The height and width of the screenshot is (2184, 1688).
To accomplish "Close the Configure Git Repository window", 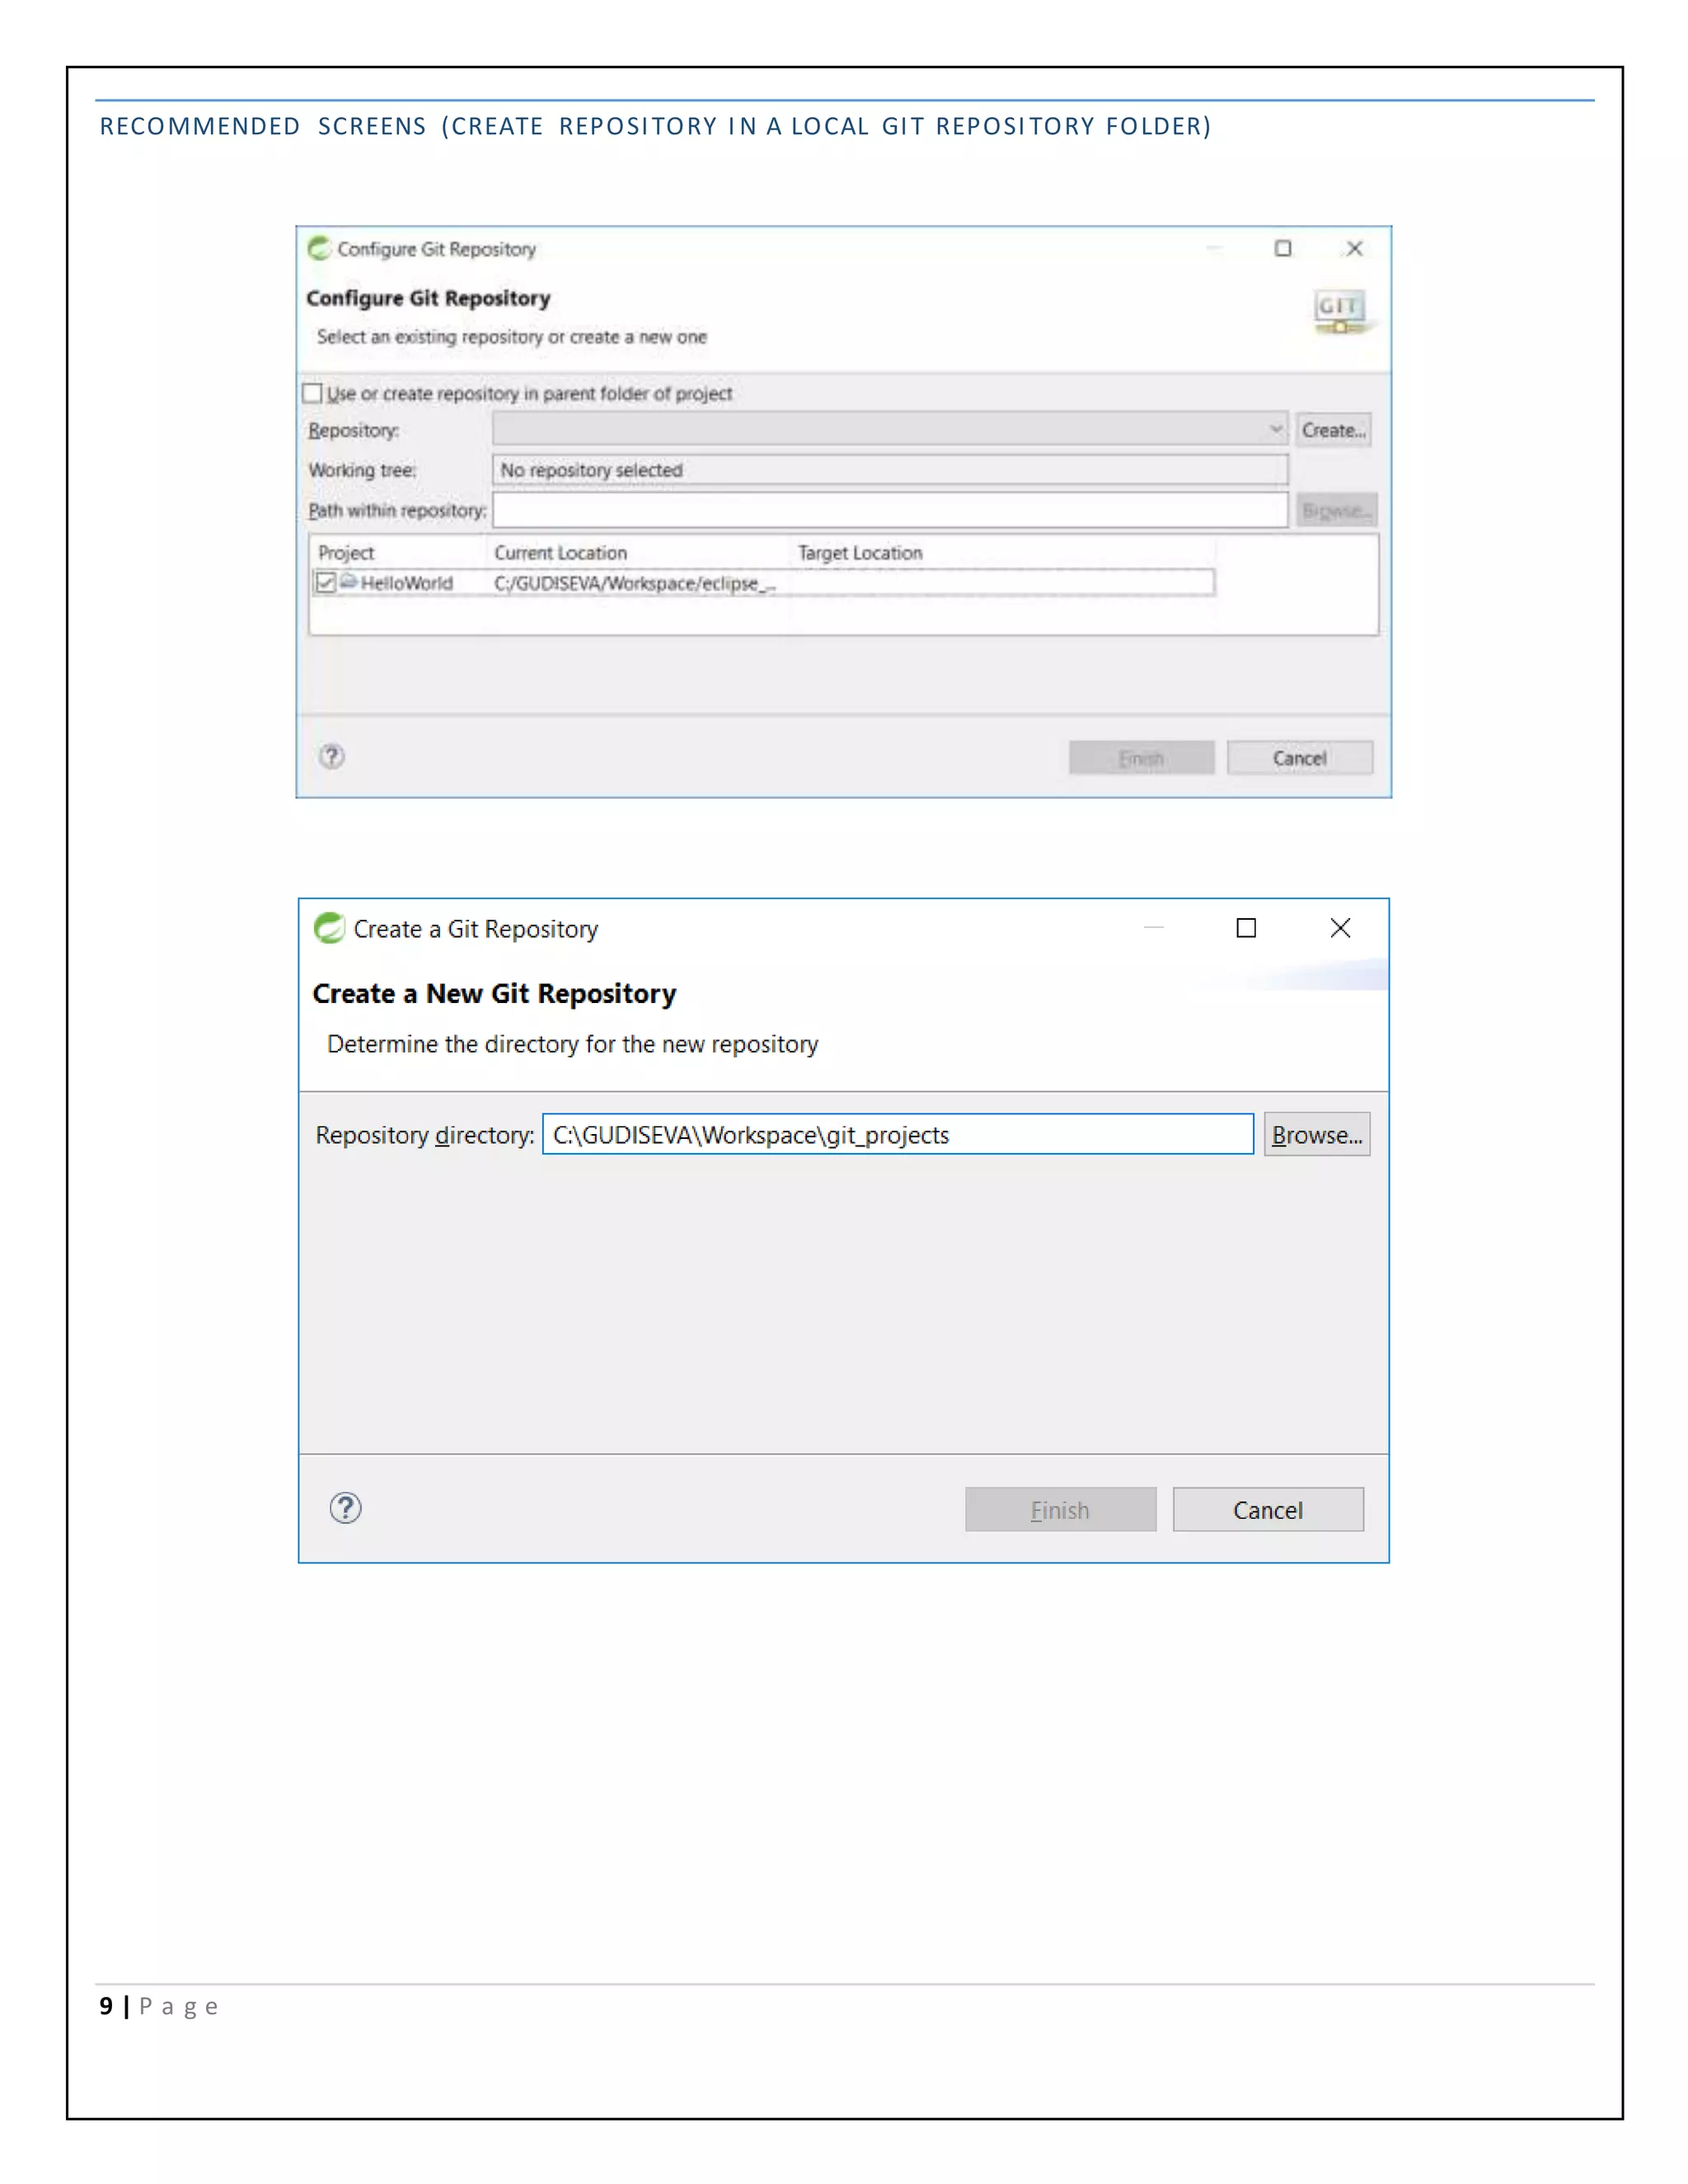I will (x=1354, y=248).
